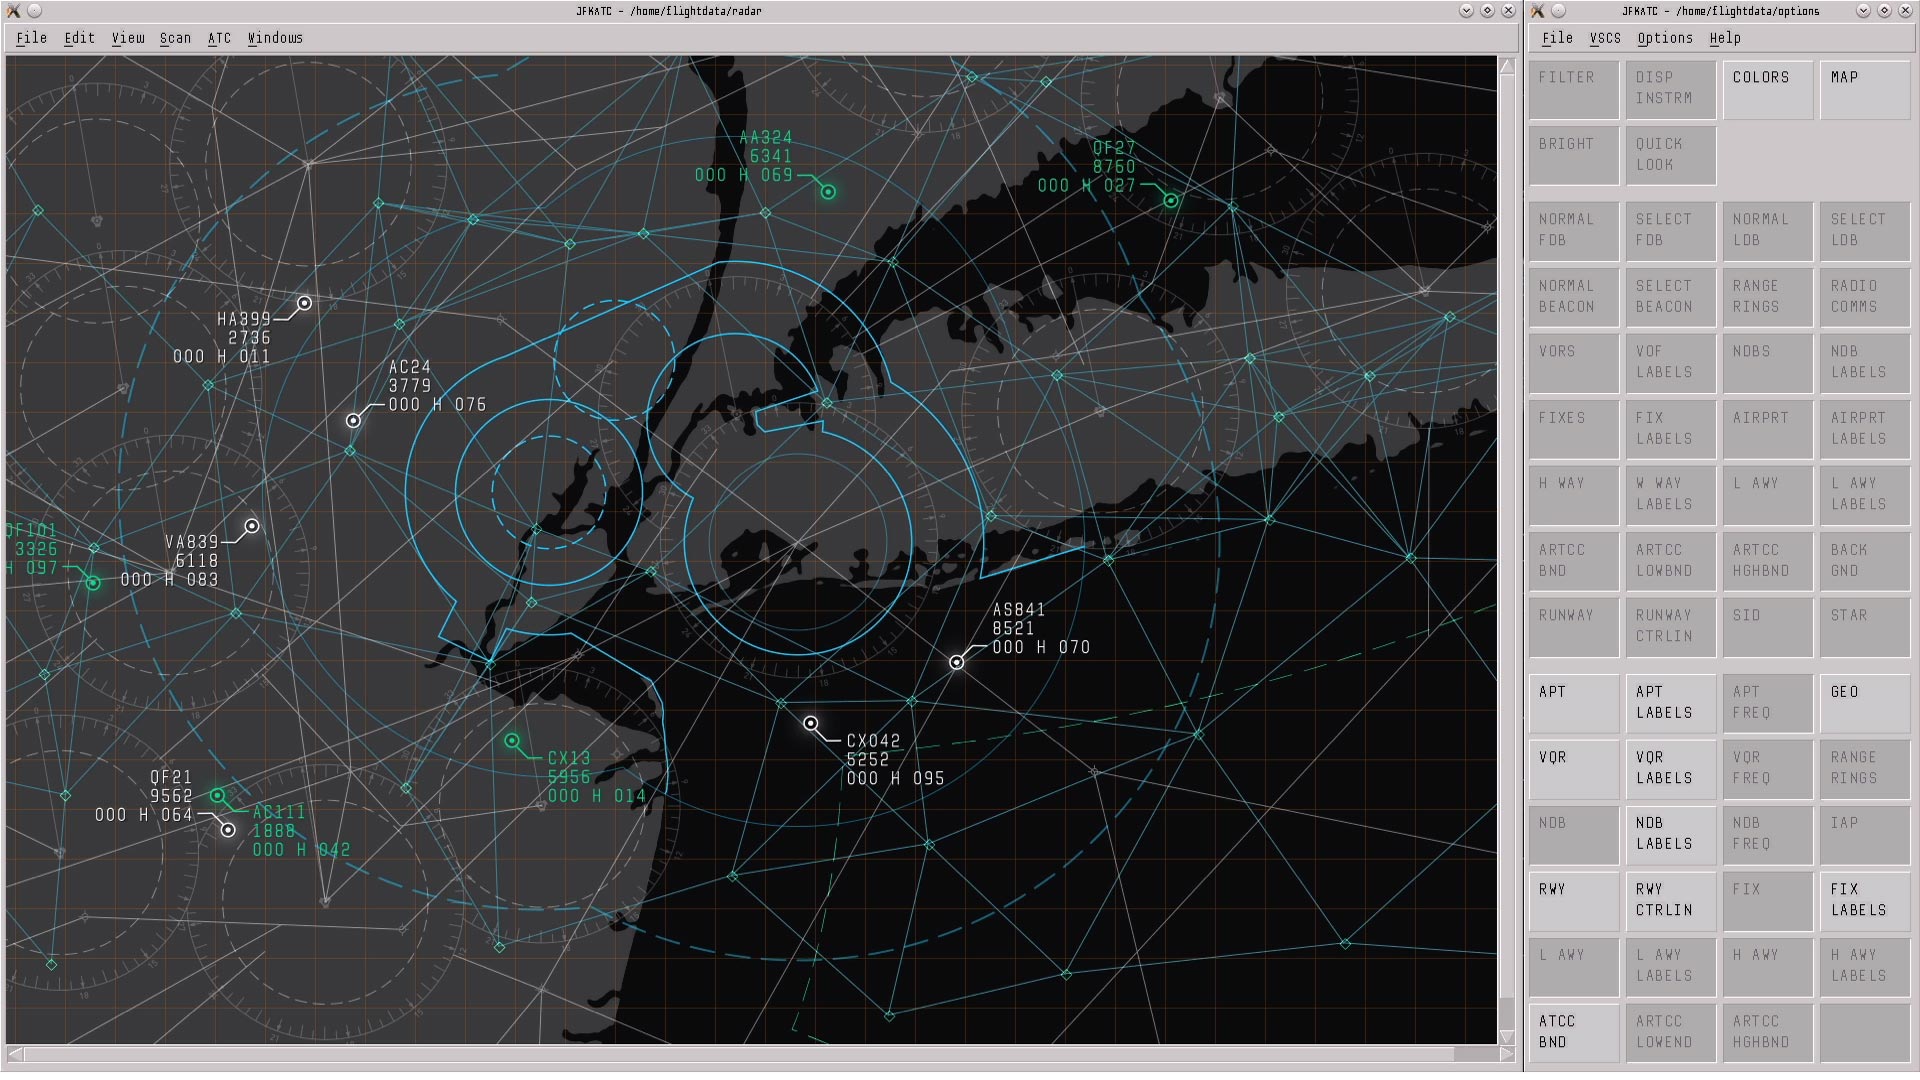The image size is (1920, 1080).
Task: Select the QF27 aircraft target marker
Action: tap(1170, 200)
